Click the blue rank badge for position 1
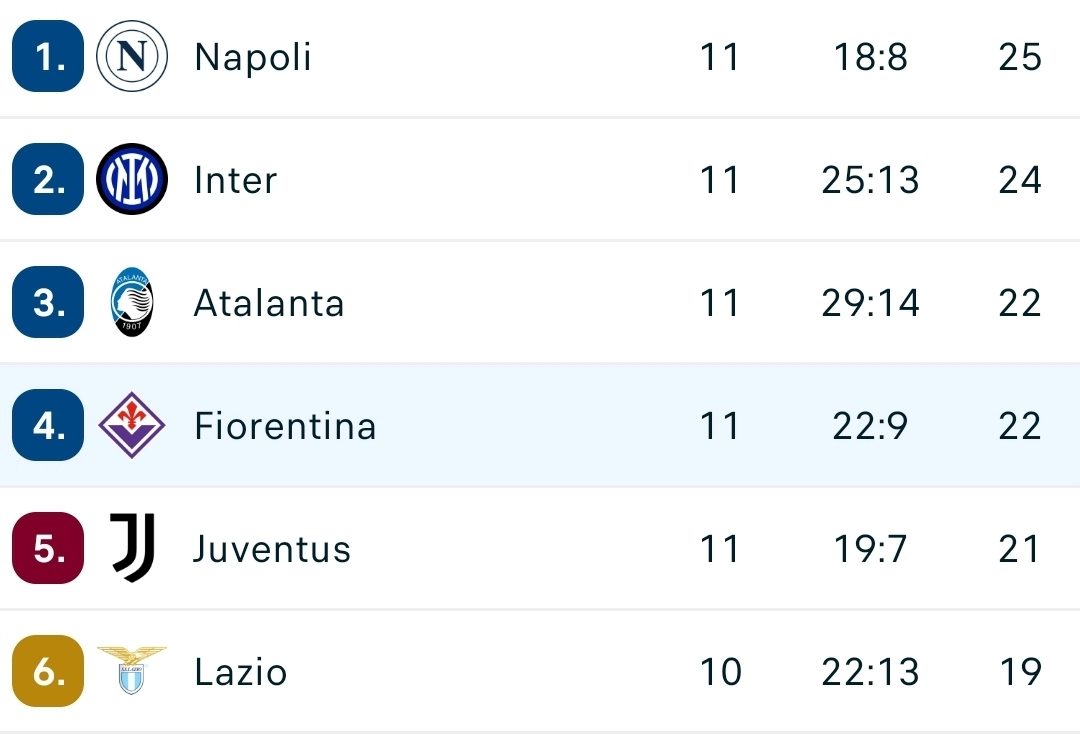This screenshot has width=1080, height=735. (46, 57)
